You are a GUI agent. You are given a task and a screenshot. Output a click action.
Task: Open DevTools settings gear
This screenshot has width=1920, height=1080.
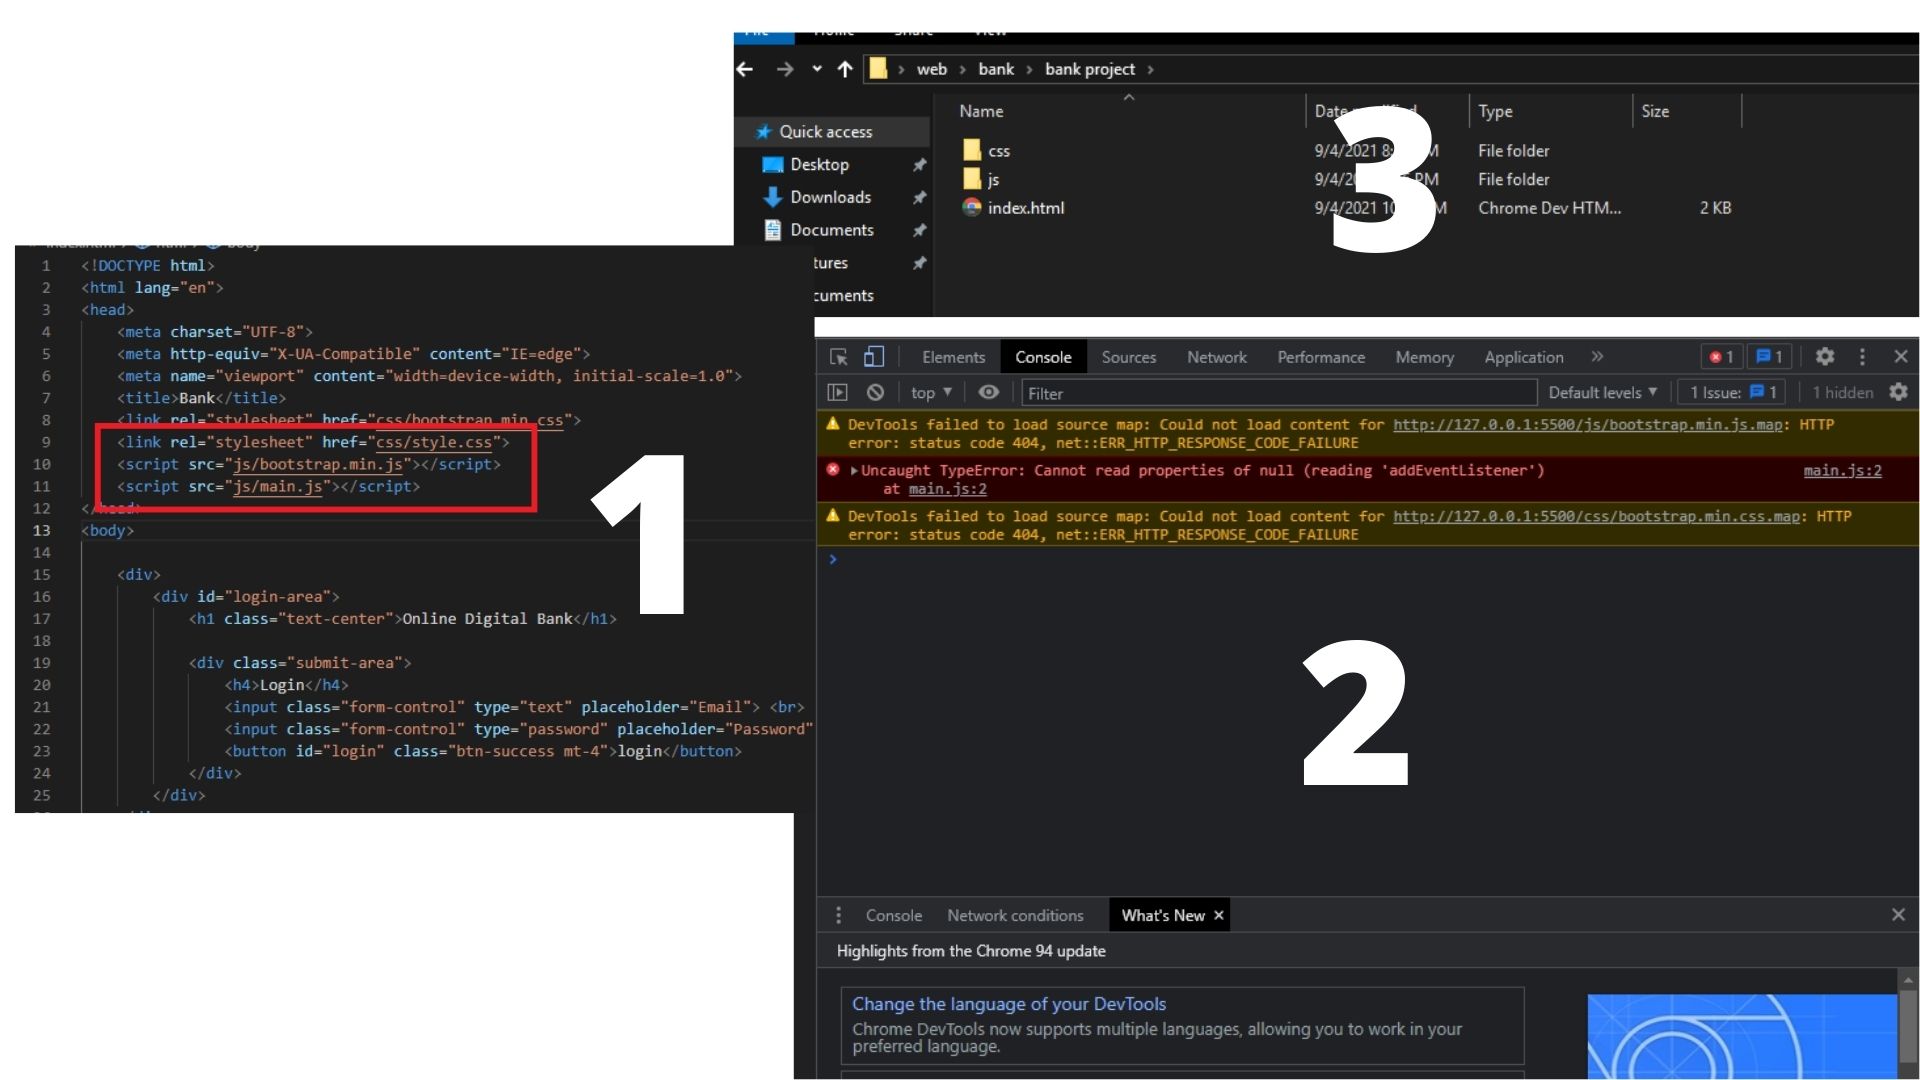tap(1826, 357)
